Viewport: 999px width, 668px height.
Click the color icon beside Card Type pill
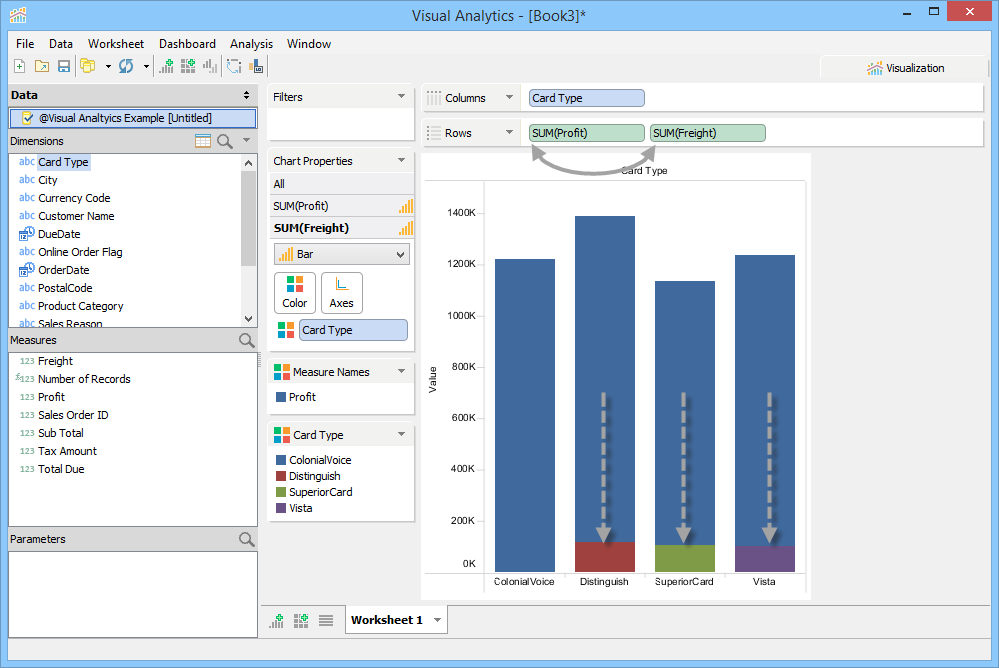[286, 330]
